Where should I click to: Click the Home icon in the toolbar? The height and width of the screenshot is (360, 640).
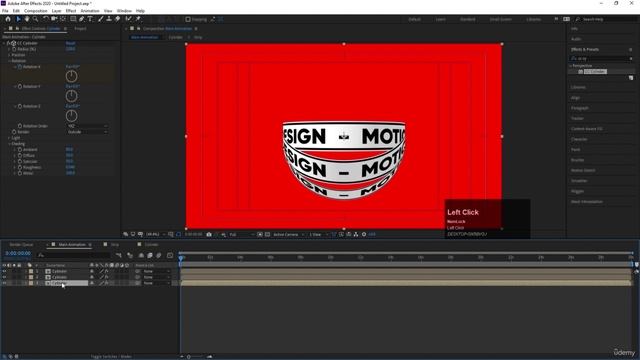(8, 19)
